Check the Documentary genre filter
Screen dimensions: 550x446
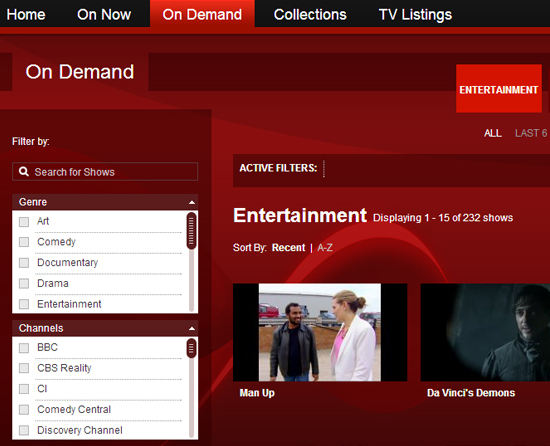(x=24, y=263)
